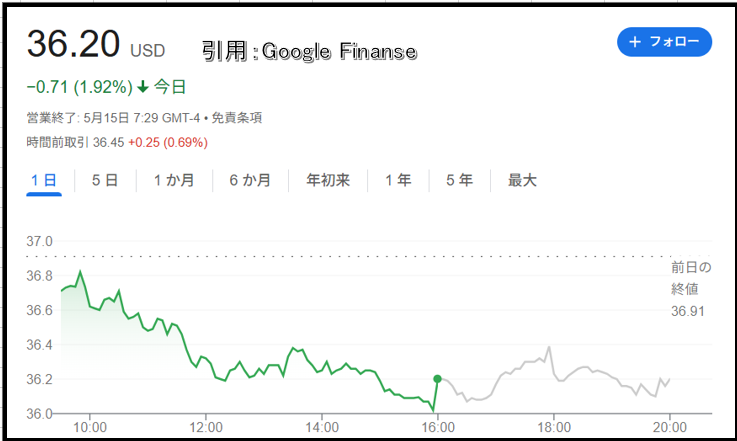
Task: Show the 最大 maximum range
Action: click(x=522, y=180)
